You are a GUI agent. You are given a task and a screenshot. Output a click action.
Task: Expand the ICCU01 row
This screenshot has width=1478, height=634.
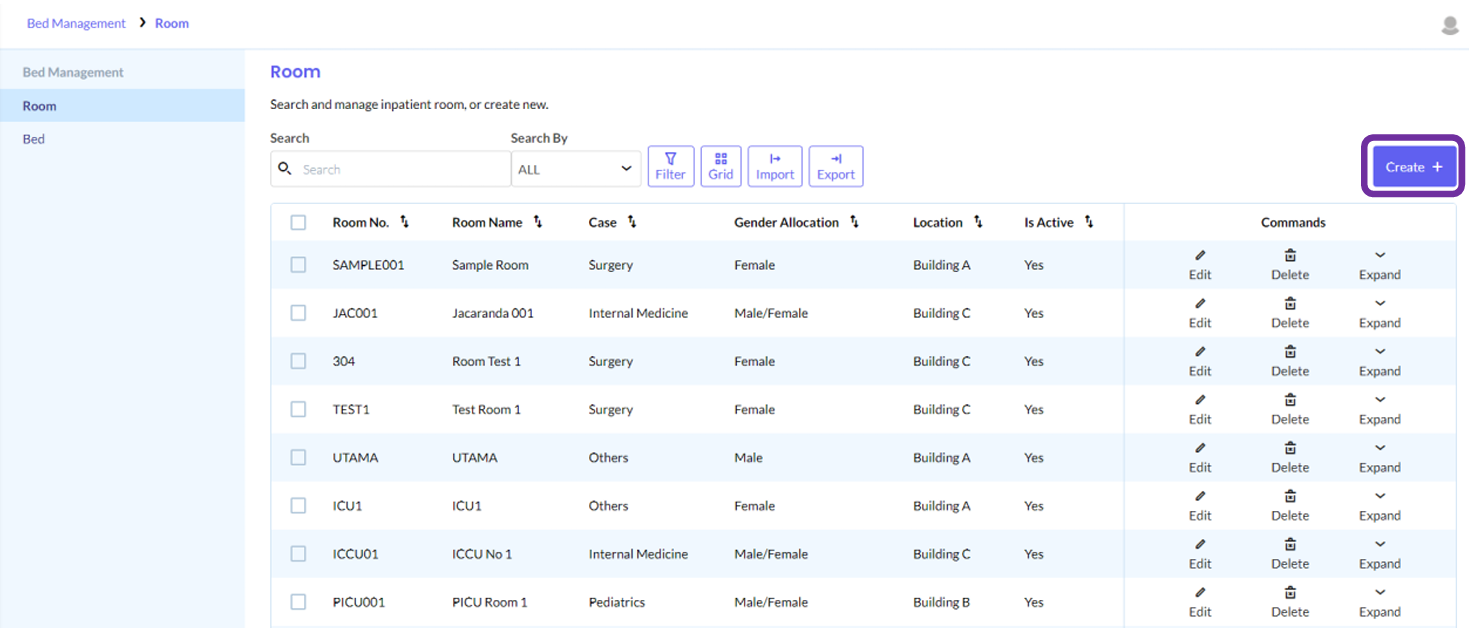click(1380, 553)
